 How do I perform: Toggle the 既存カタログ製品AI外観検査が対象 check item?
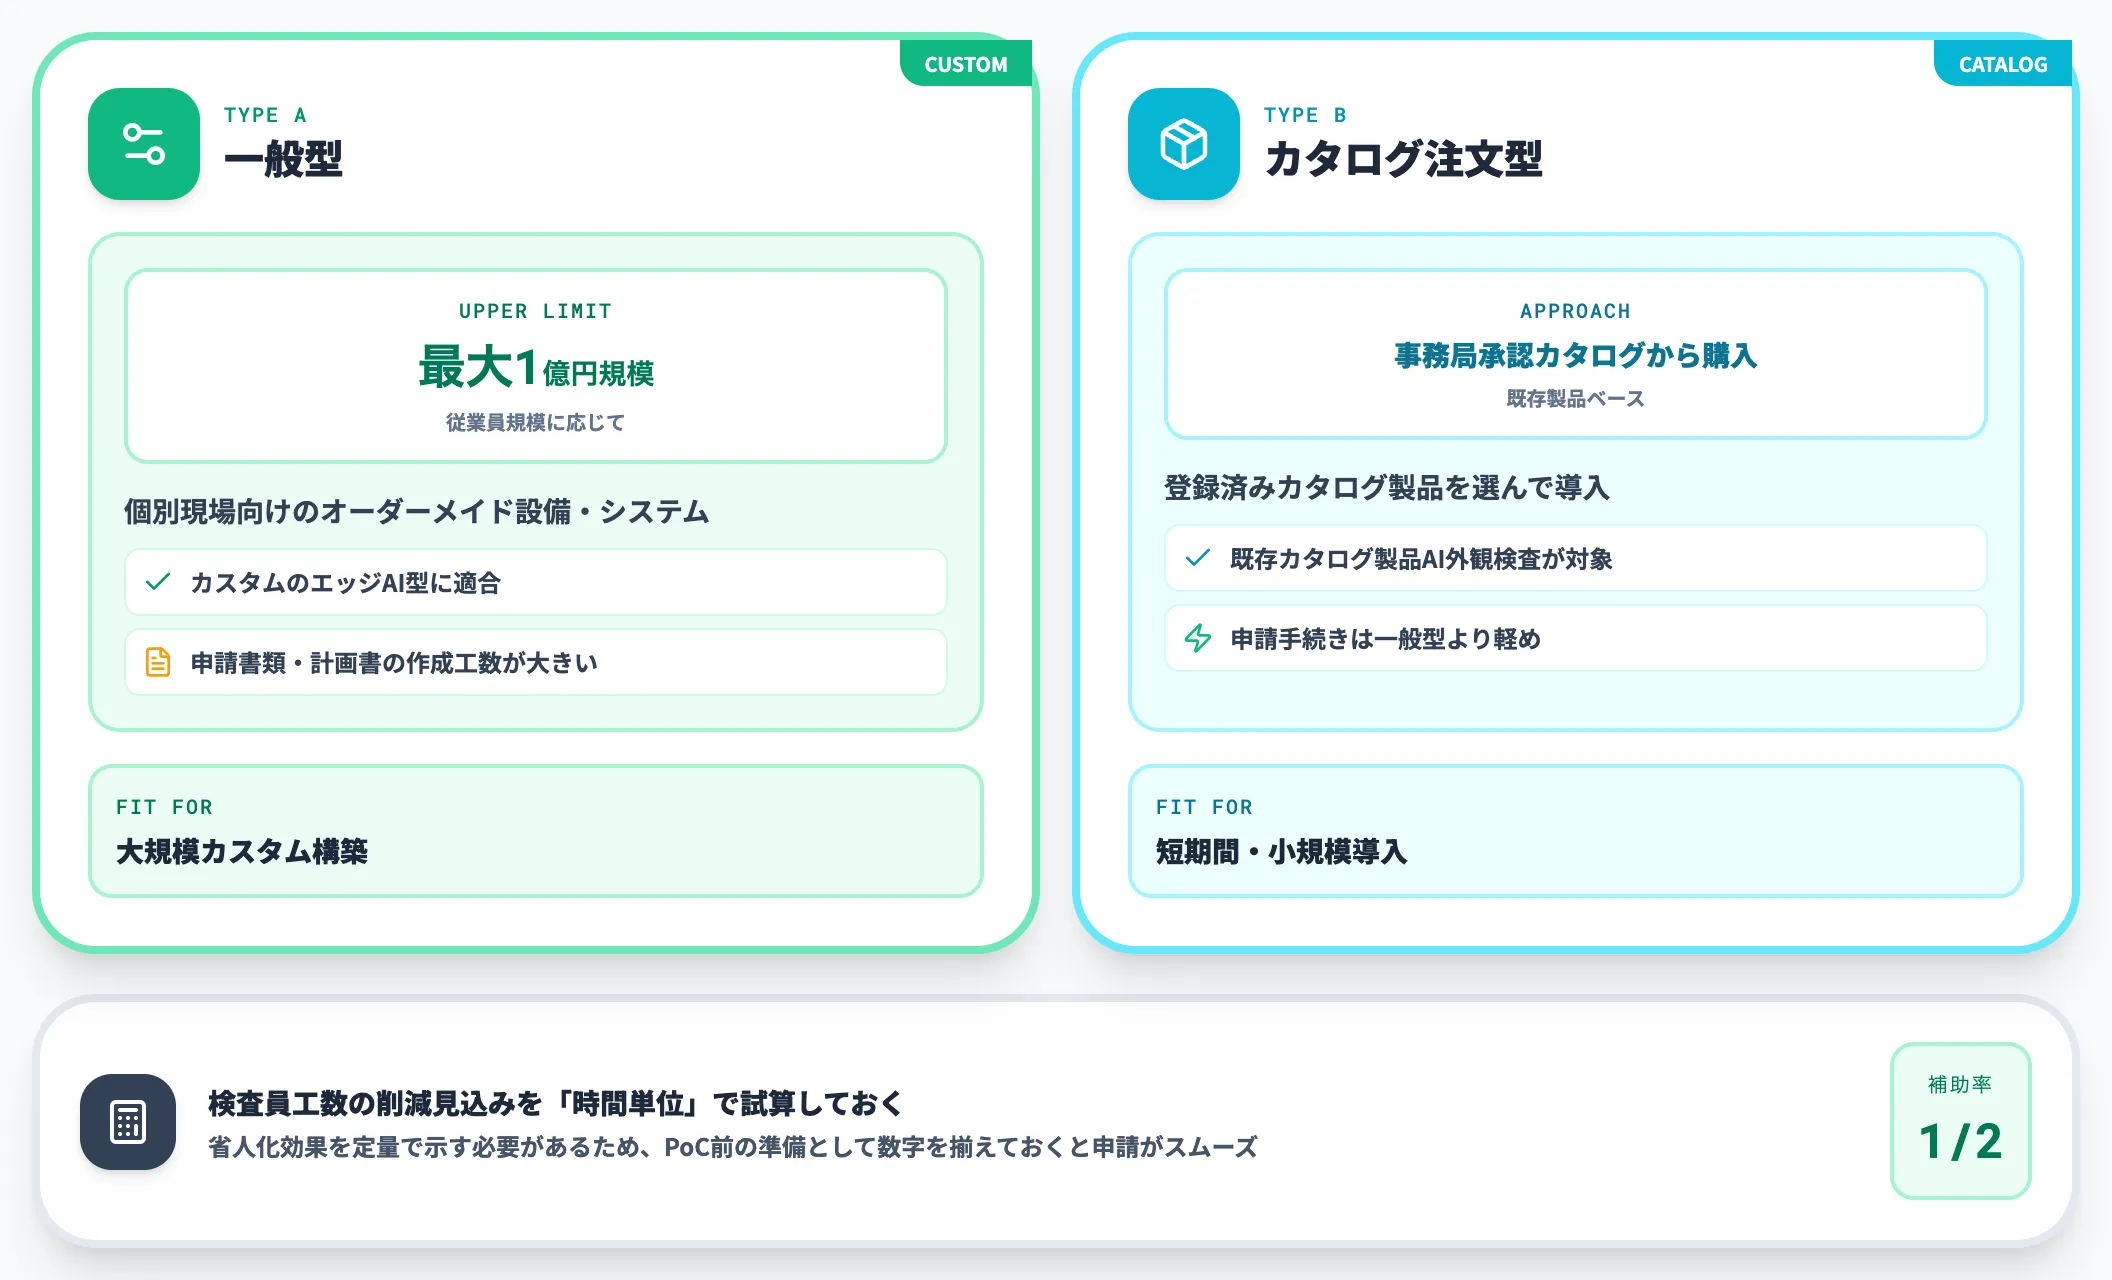coord(1576,560)
